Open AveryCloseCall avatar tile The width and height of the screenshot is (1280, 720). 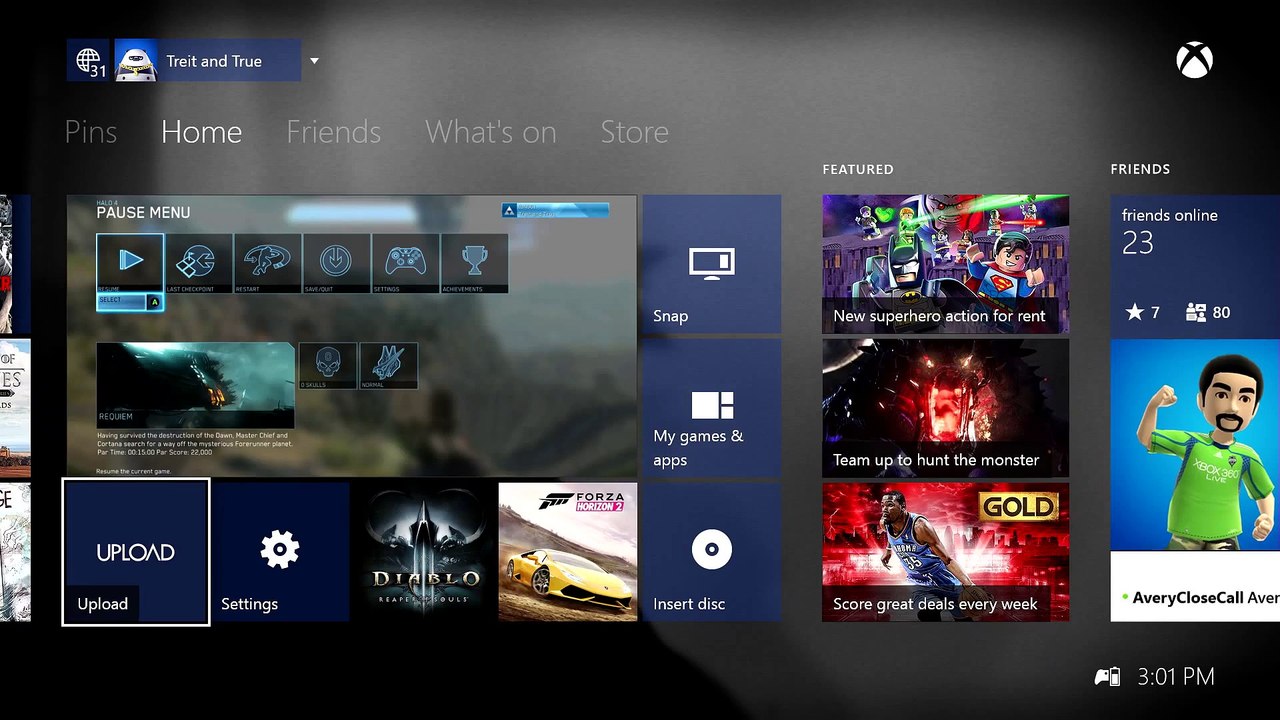[x=1195, y=480]
